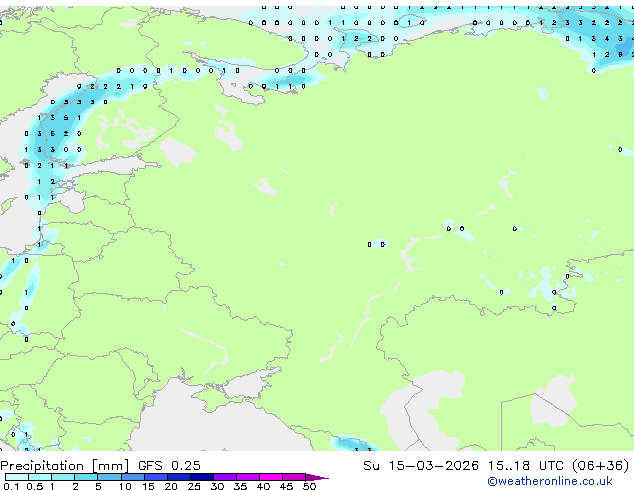Select legend swatch between 5 and 10
Screen dimensions: 634x490
109,477
